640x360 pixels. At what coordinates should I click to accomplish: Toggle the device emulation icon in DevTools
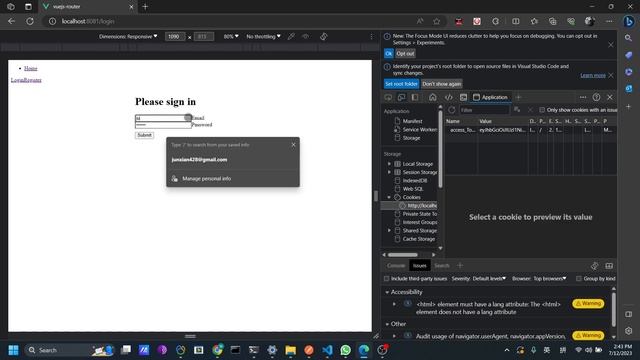click(x=402, y=97)
